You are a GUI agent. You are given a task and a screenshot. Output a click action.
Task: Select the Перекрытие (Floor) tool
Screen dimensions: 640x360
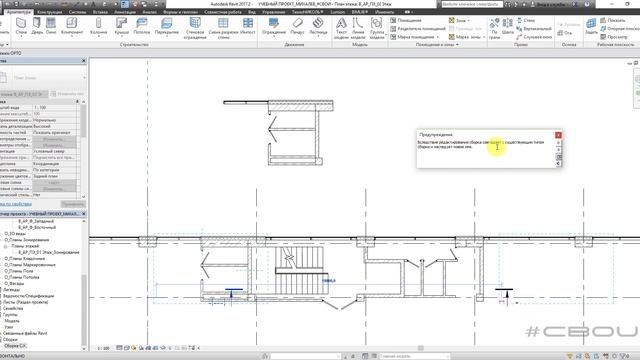(167, 27)
